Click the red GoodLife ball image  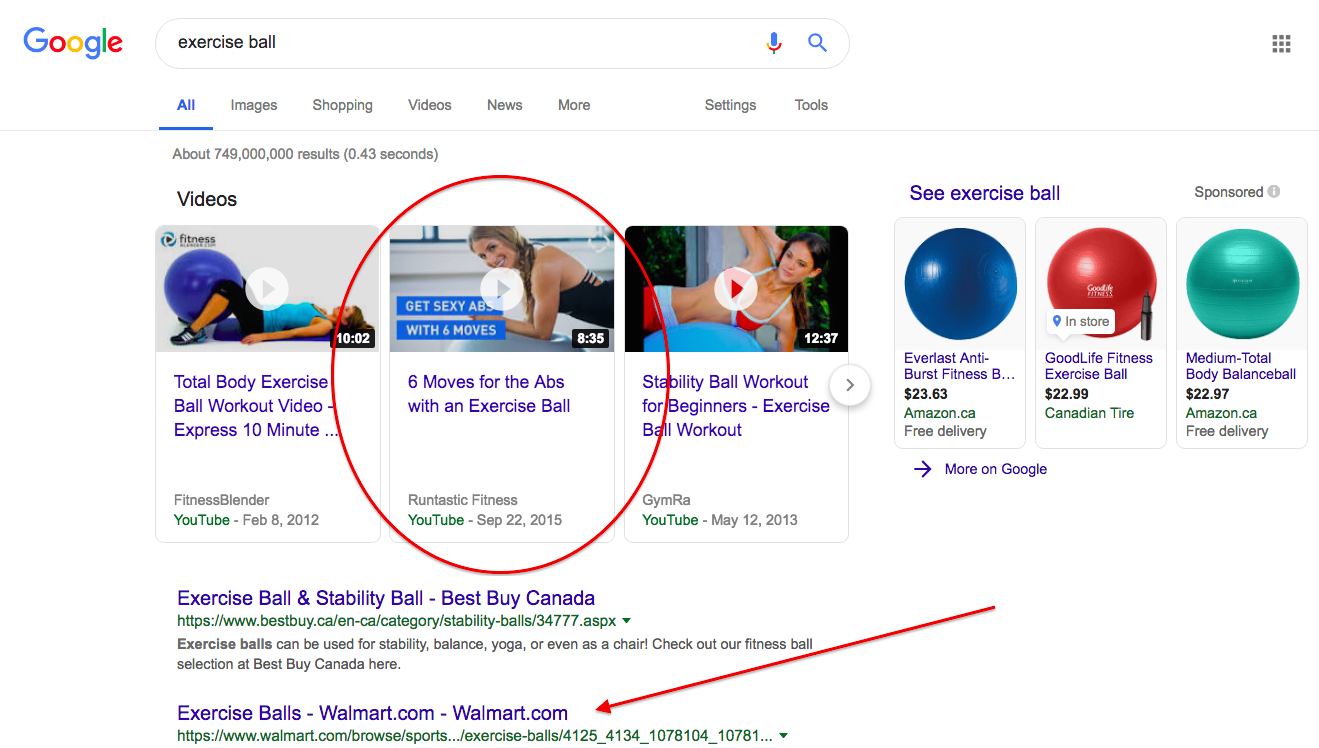click(x=1101, y=283)
